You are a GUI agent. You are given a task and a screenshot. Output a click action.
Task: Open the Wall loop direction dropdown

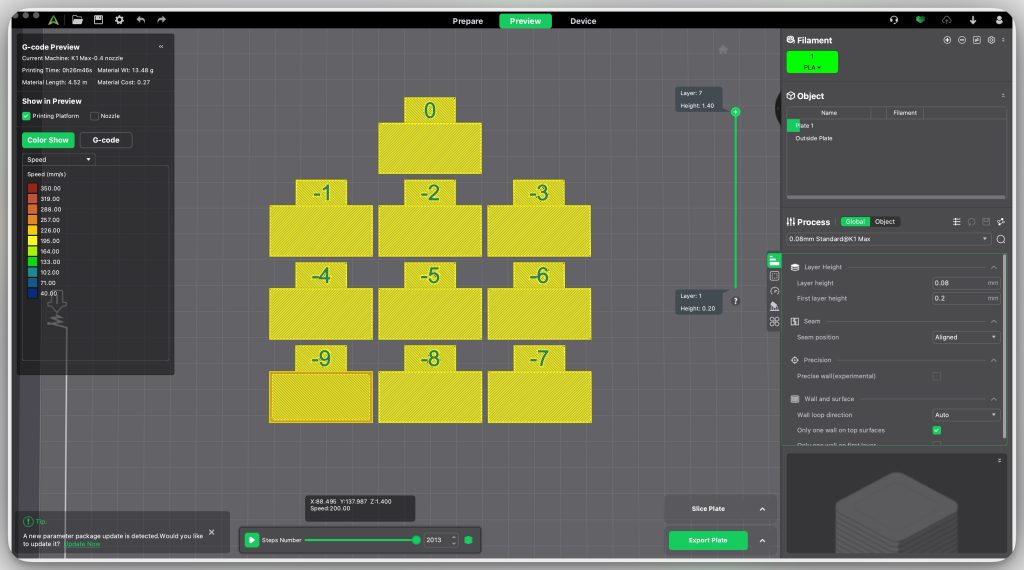pyautogui.click(x=965, y=414)
